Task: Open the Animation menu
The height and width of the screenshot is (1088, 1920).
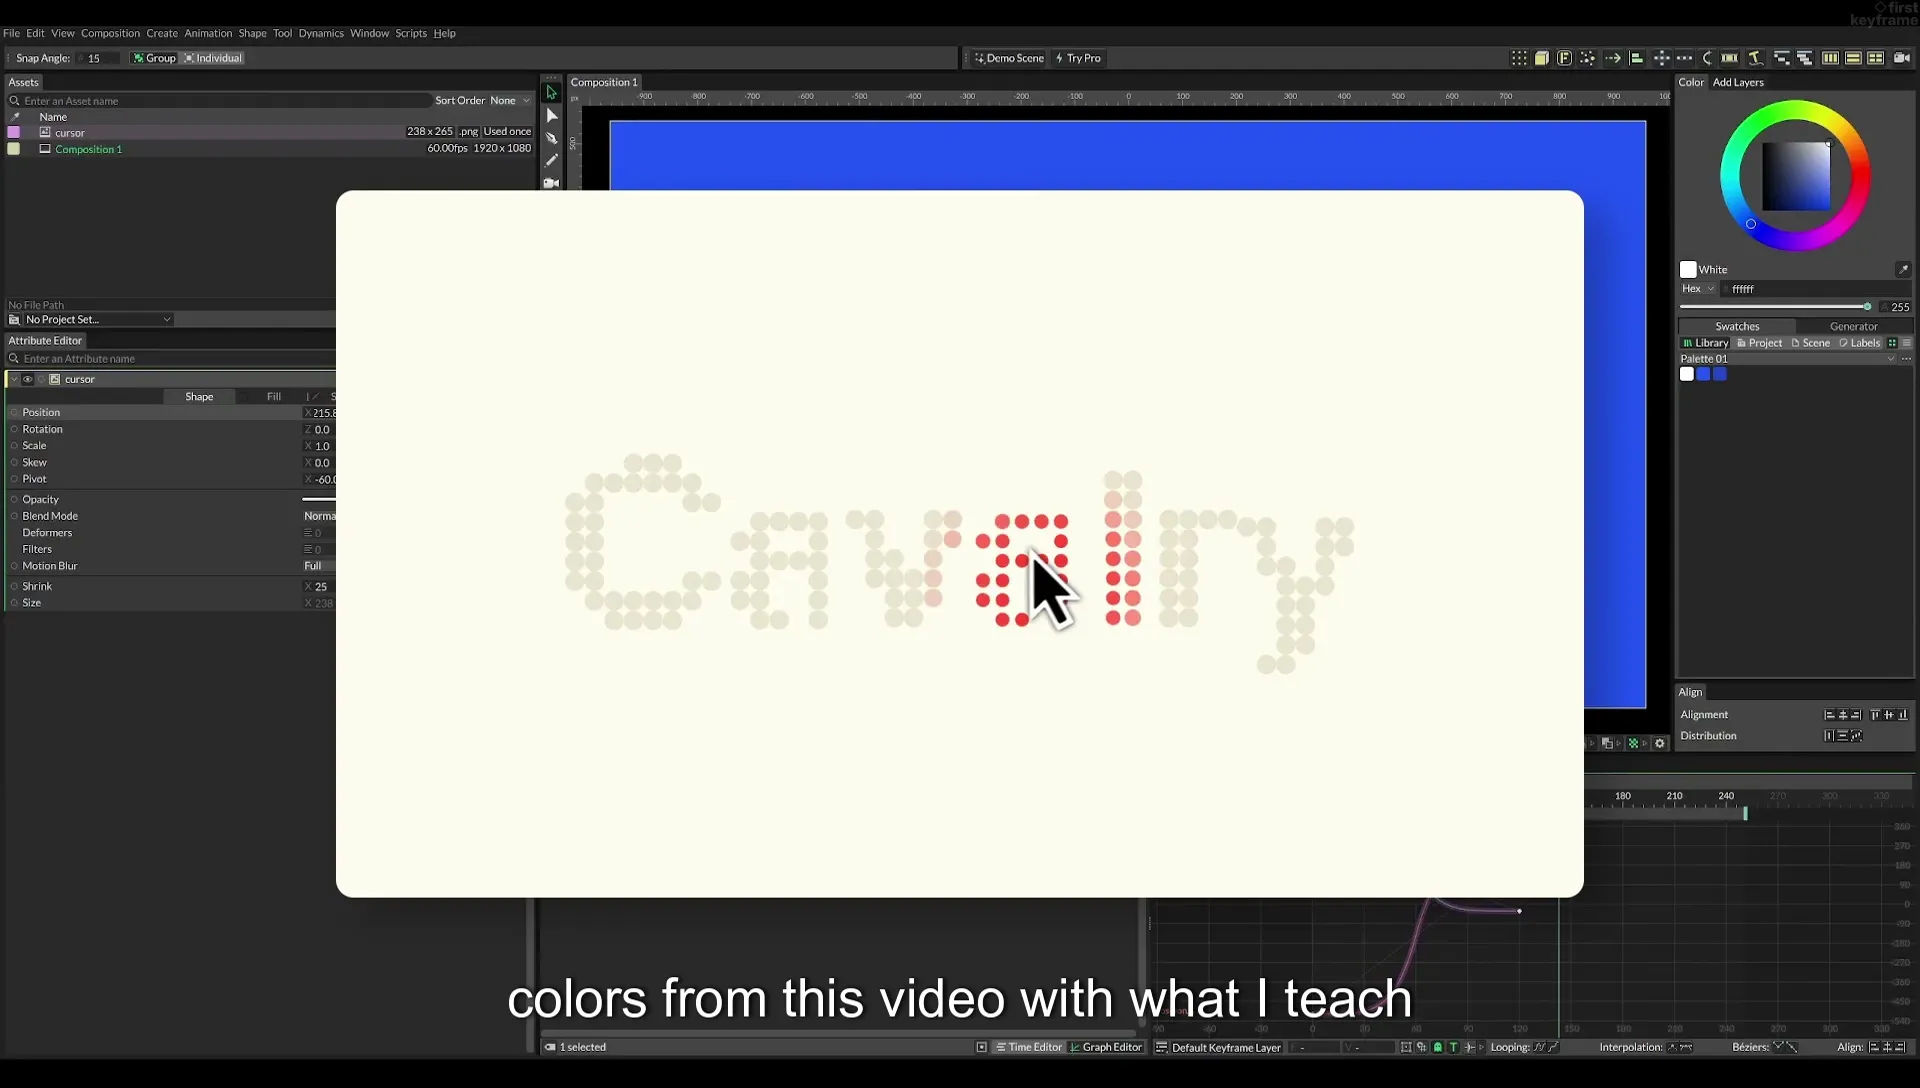Action: tap(208, 33)
